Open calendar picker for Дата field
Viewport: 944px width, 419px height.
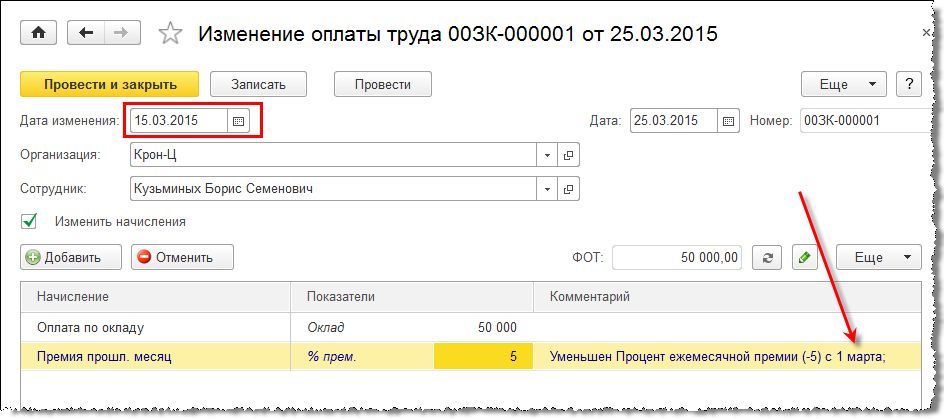[728, 120]
